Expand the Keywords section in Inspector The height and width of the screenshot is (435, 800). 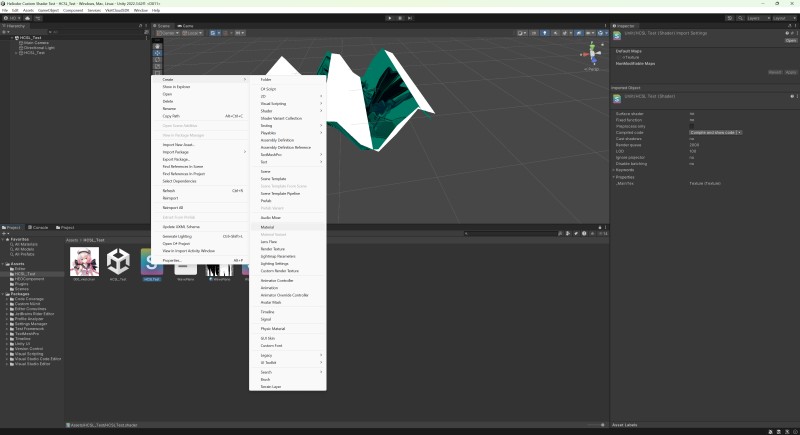614,170
